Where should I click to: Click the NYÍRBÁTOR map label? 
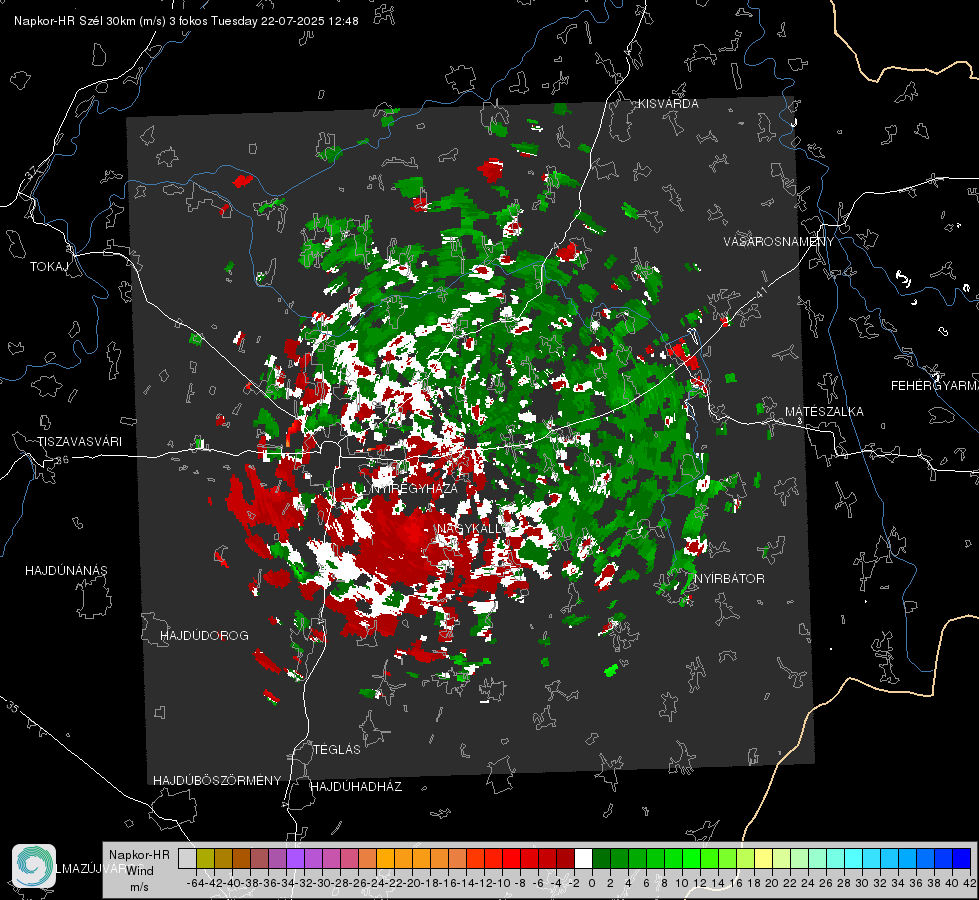[x=729, y=579]
